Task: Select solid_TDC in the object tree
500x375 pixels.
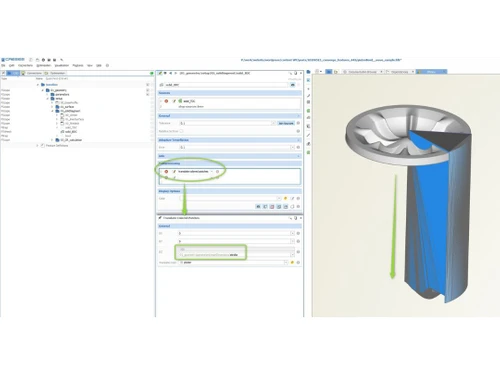Action: tap(71, 127)
